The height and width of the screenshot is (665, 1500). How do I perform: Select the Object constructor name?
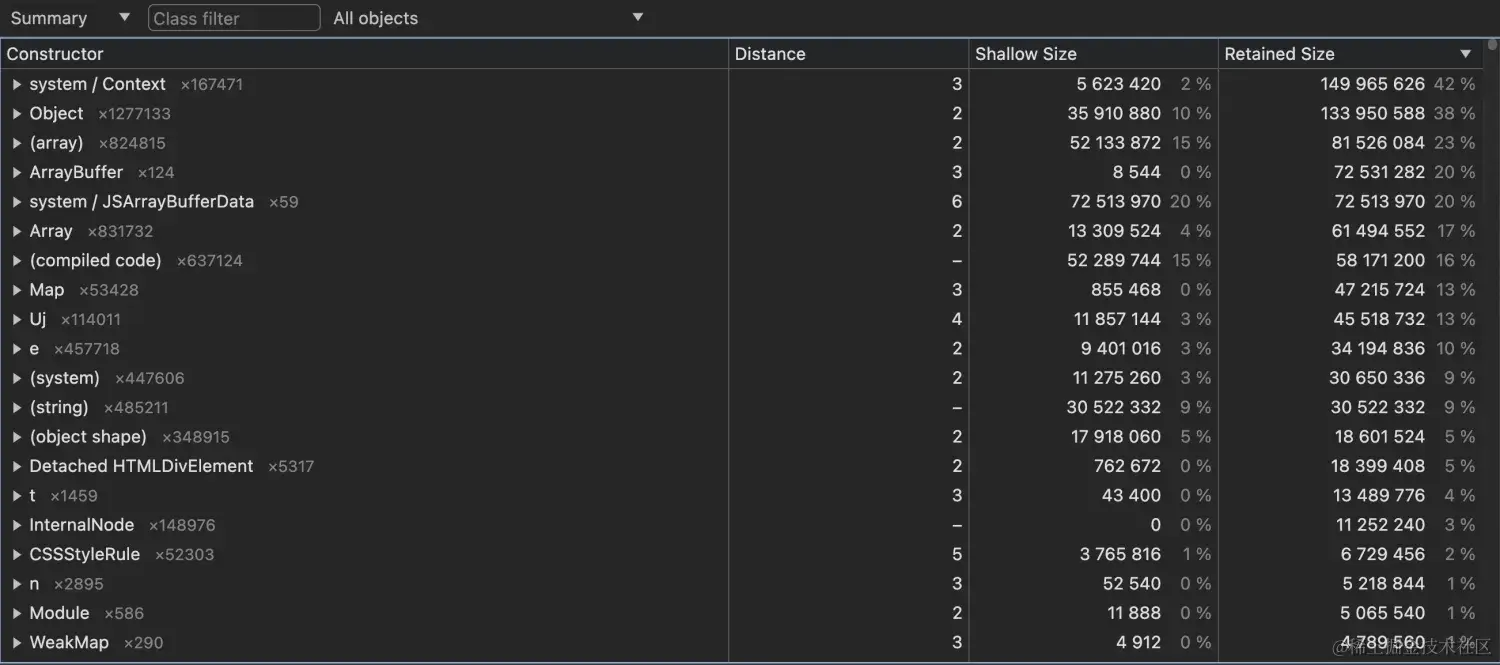(x=56, y=114)
